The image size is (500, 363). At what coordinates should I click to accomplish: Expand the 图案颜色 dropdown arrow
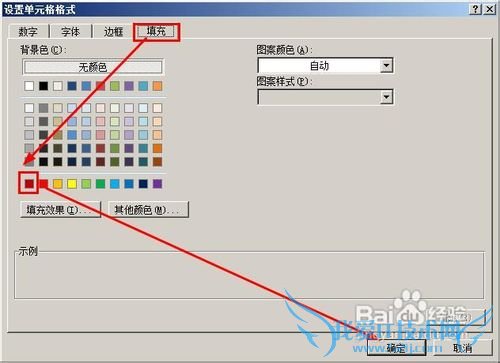386,66
